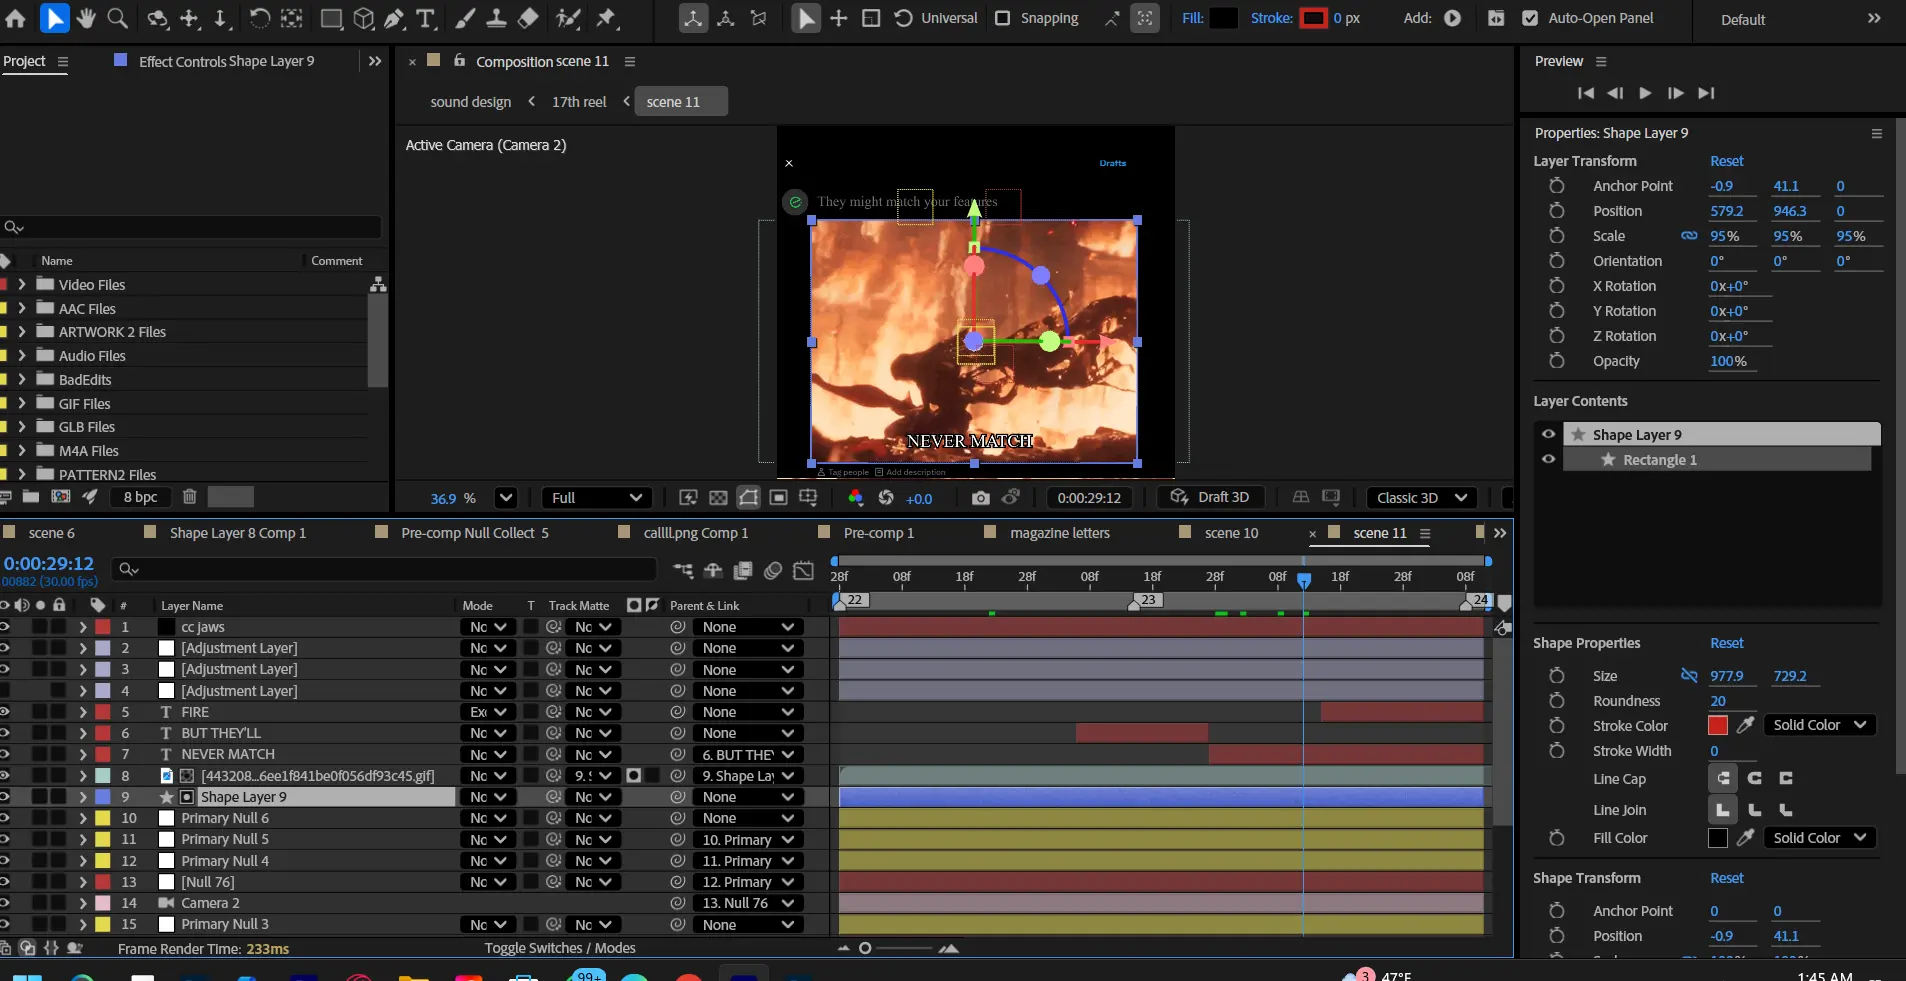Switch to the scene 10 timeline tab
The width and height of the screenshot is (1906, 981).
tap(1231, 533)
